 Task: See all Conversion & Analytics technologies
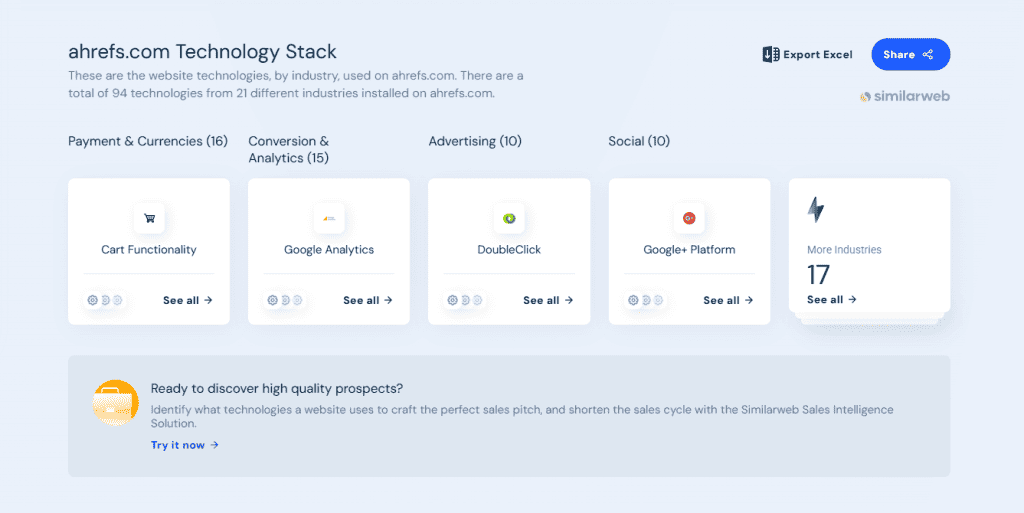(368, 300)
